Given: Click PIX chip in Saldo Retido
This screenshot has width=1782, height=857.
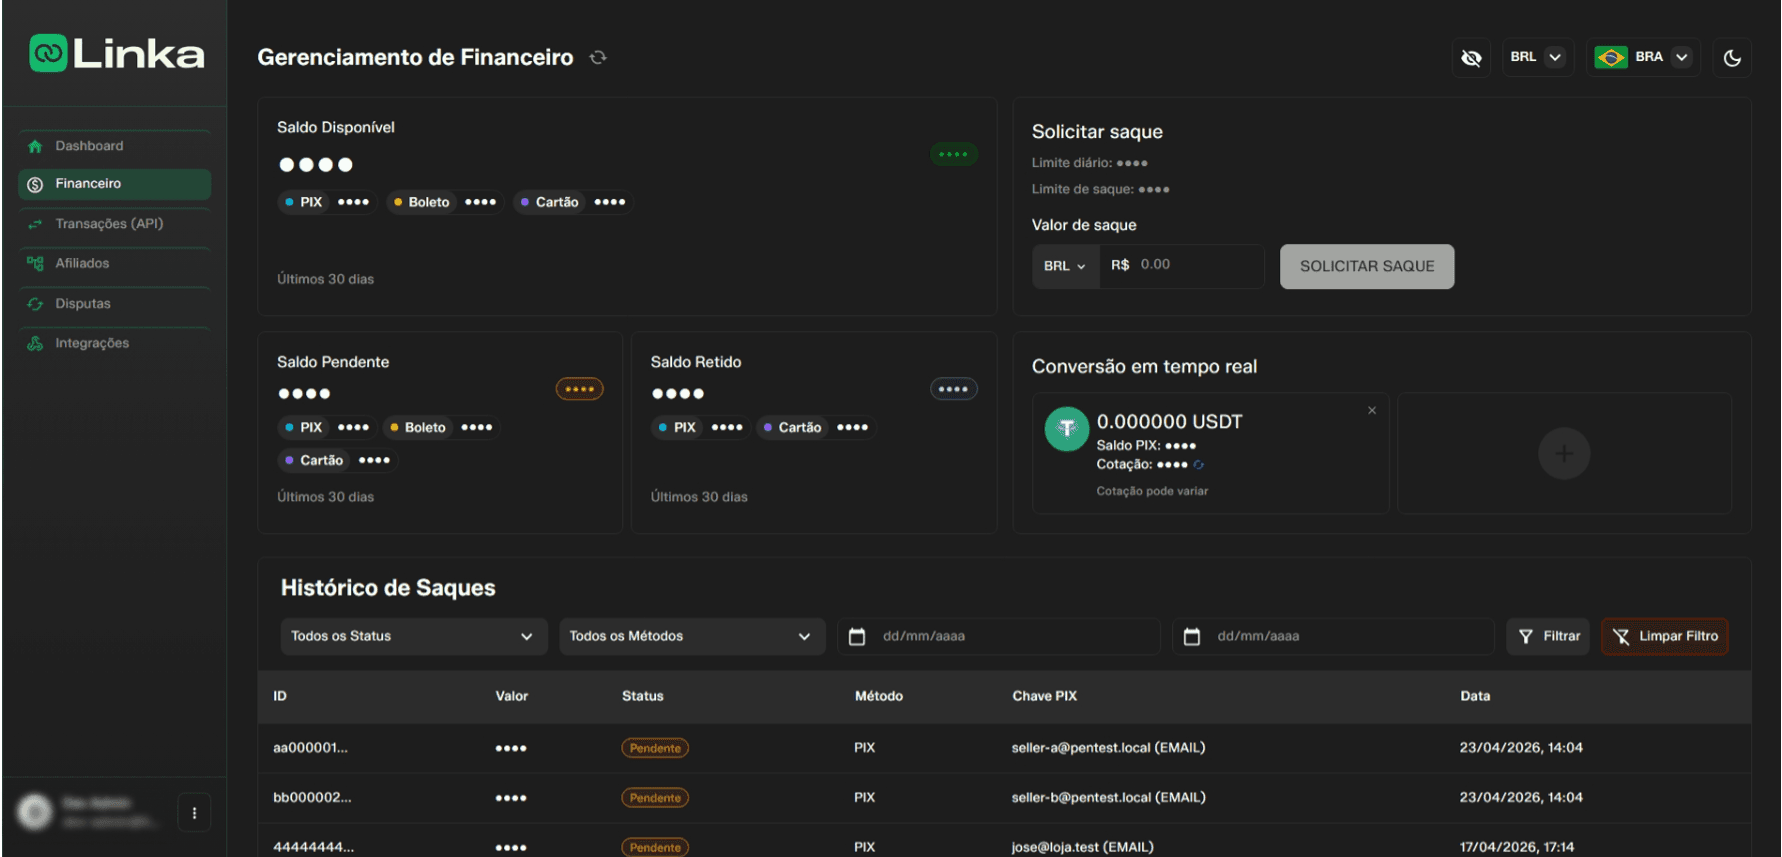Looking at the screenshot, I should (x=700, y=427).
